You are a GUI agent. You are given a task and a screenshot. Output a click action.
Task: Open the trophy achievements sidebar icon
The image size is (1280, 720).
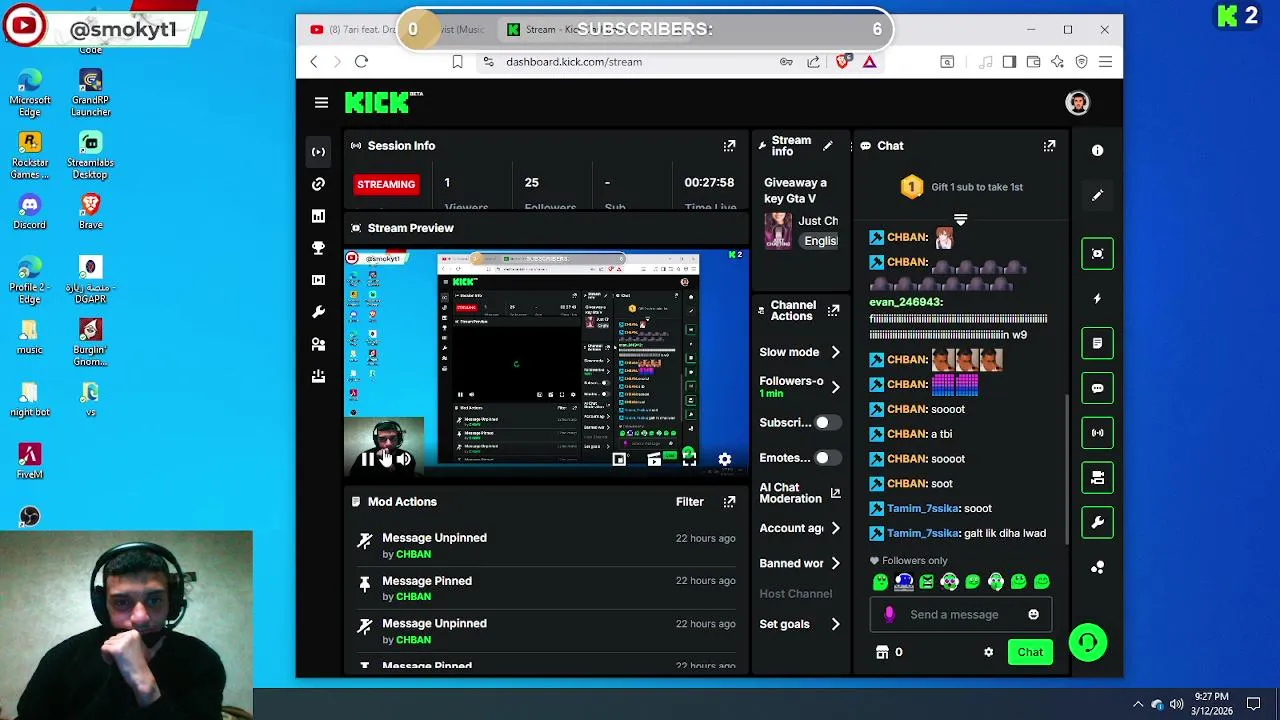point(318,248)
